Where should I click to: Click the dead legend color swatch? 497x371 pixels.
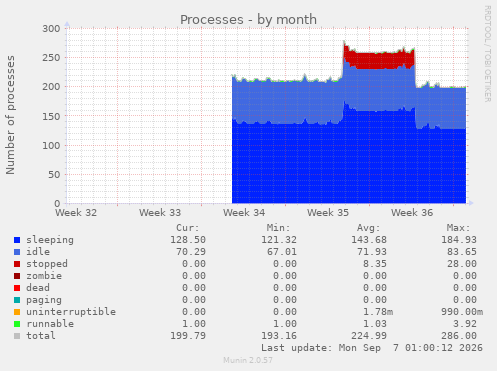click(17, 288)
